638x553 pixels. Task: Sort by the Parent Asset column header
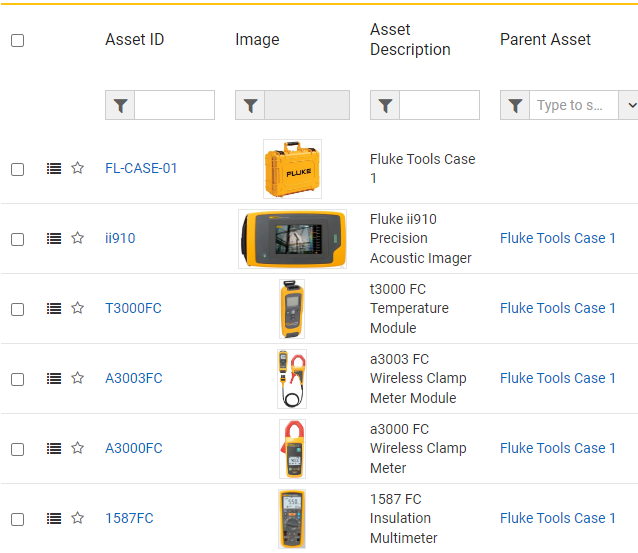[545, 39]
